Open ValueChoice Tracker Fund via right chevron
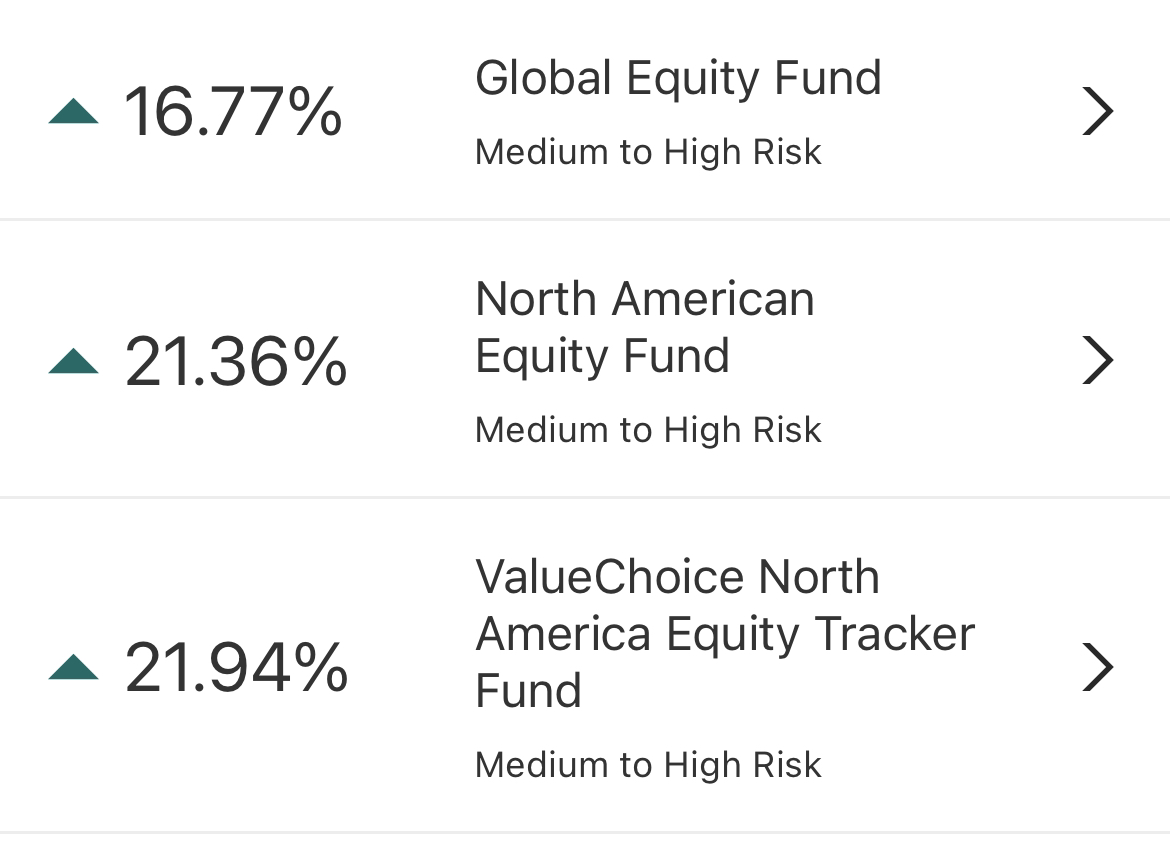Viewport: 1170px width, 857px height. tap(1098, 668)
